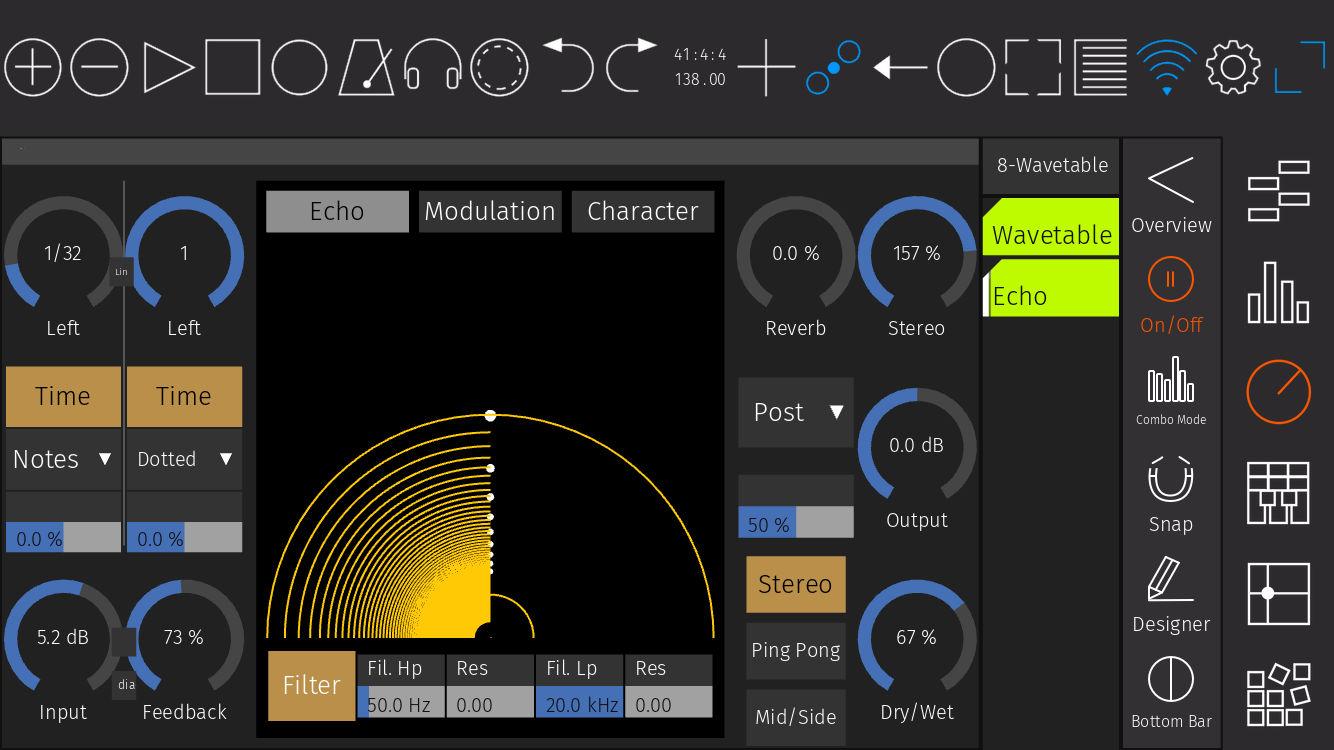Image resolution: width=1334 pixels, height=750 pixels.
Task: Click the Reverb knob at 0.0 %
Action: click(x=796, y=255)
